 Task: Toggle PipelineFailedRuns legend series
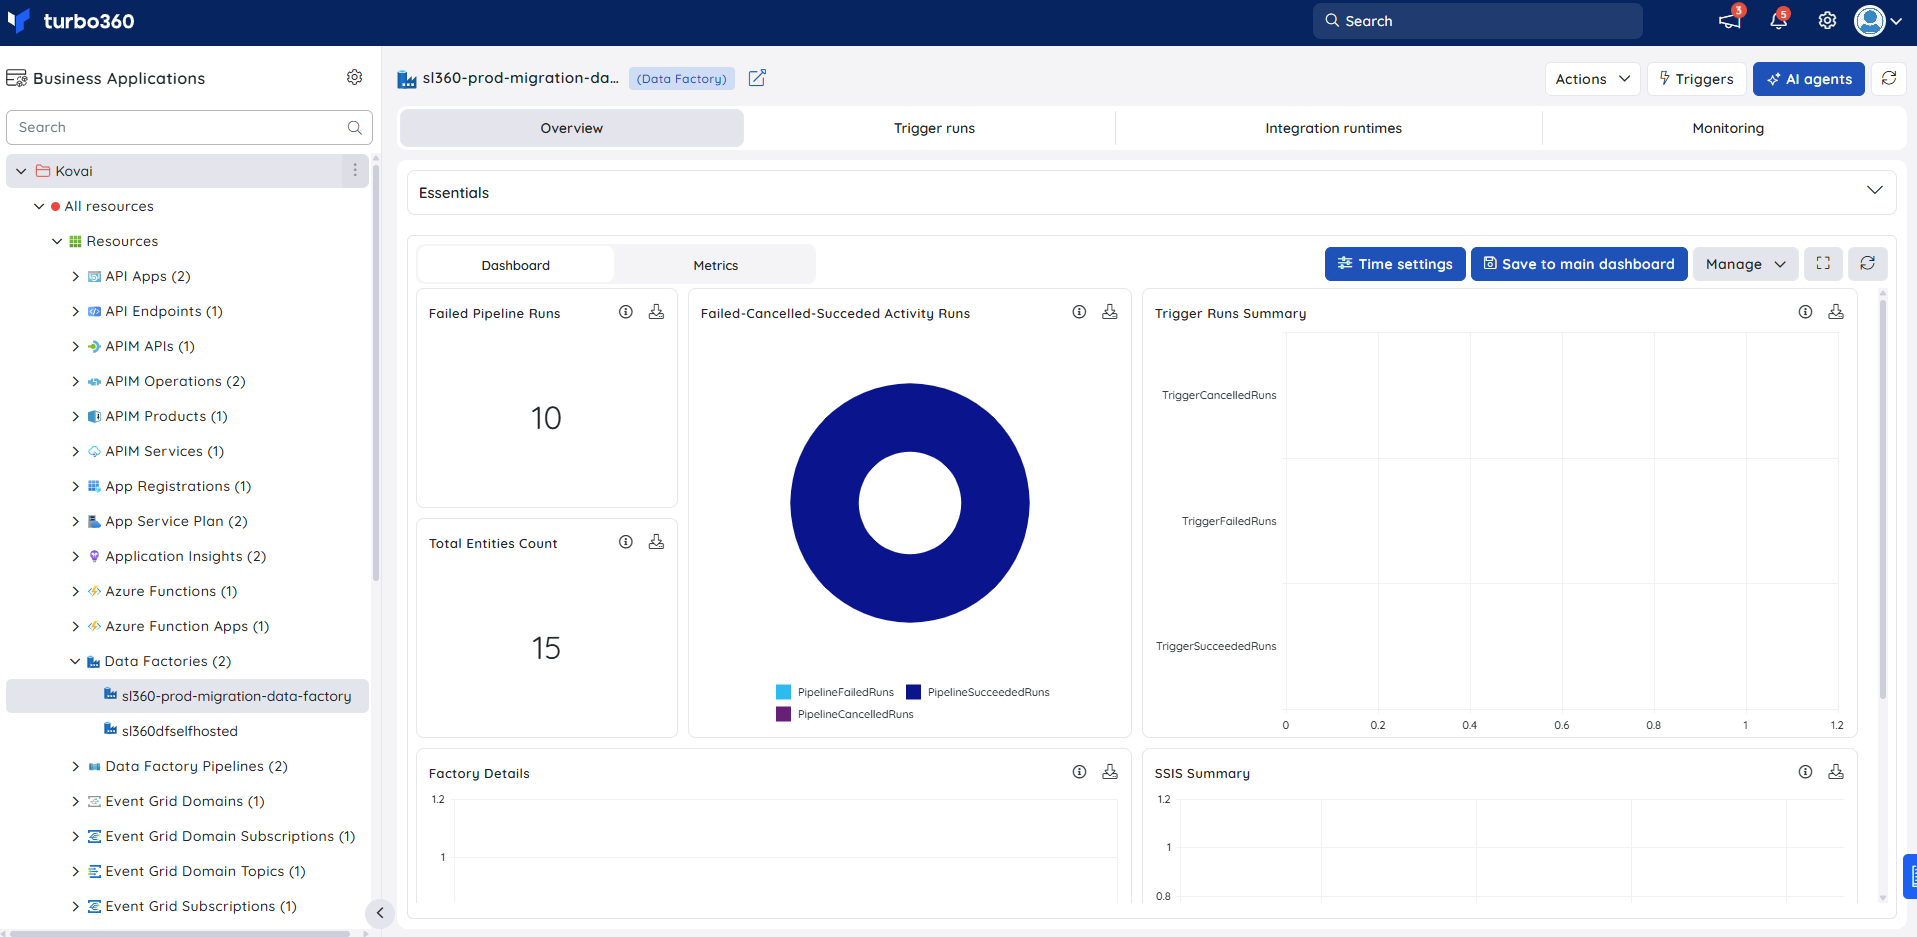click(x=835, y=692)
